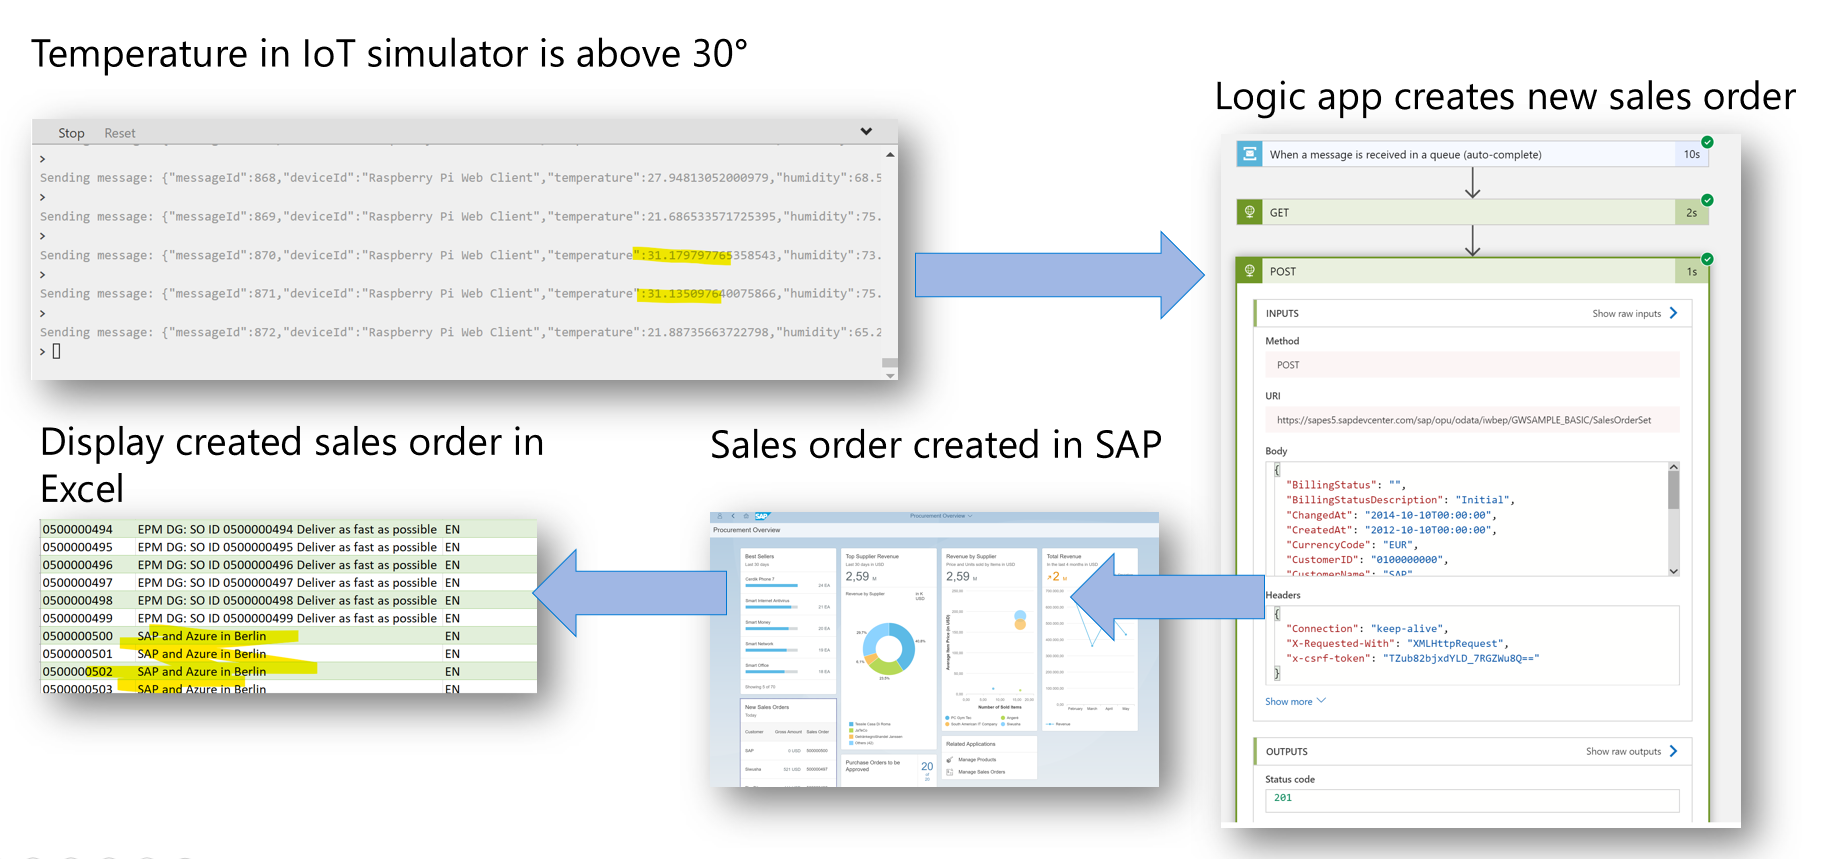Click the back arrow in SAP header
Viewport: 1821px width, 859px height.
[733, 516]
